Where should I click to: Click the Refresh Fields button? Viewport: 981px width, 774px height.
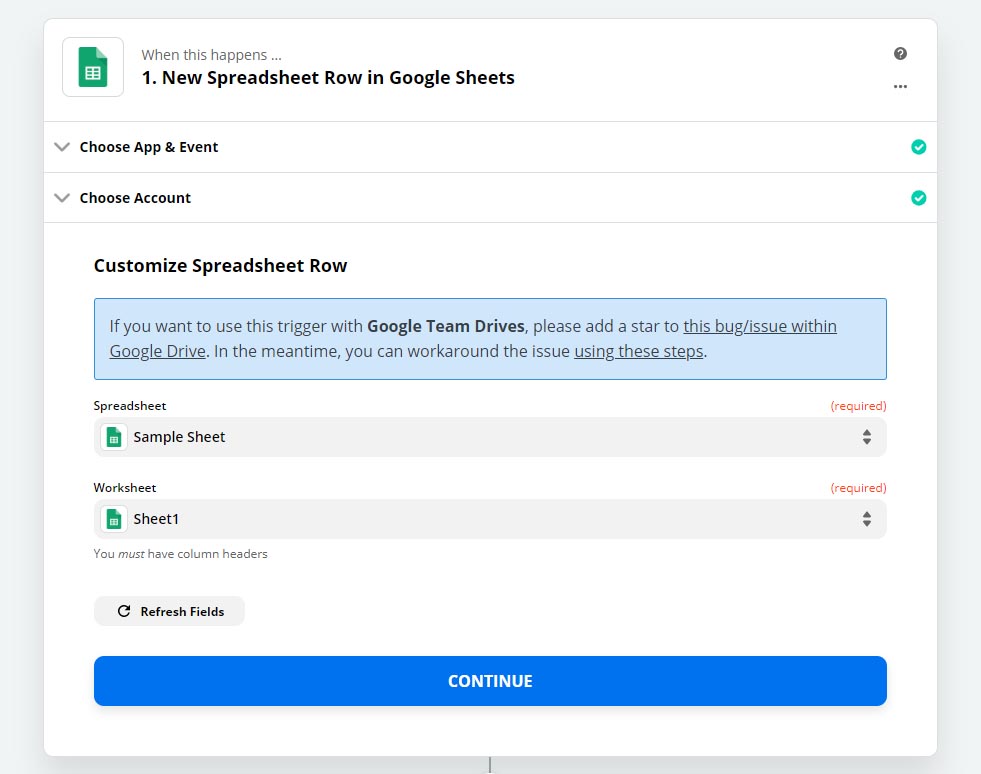(x=169, y=611)
